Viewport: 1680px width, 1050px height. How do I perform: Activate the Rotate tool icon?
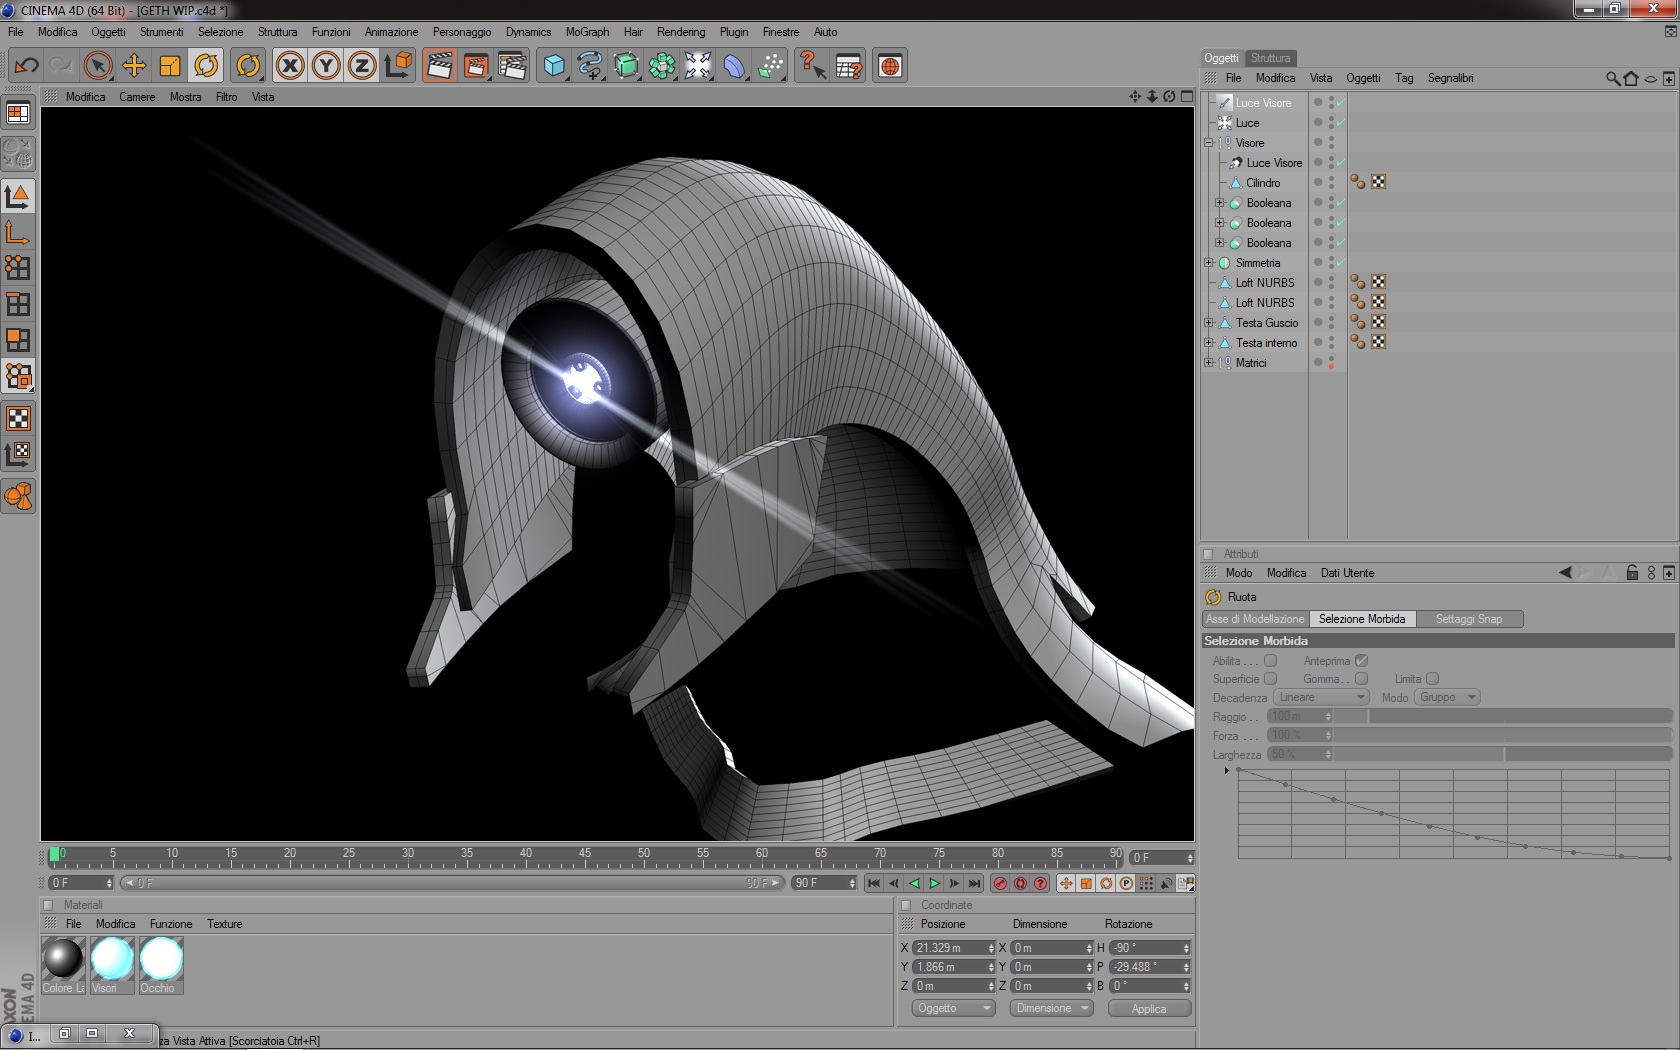(x=206, y=66)
